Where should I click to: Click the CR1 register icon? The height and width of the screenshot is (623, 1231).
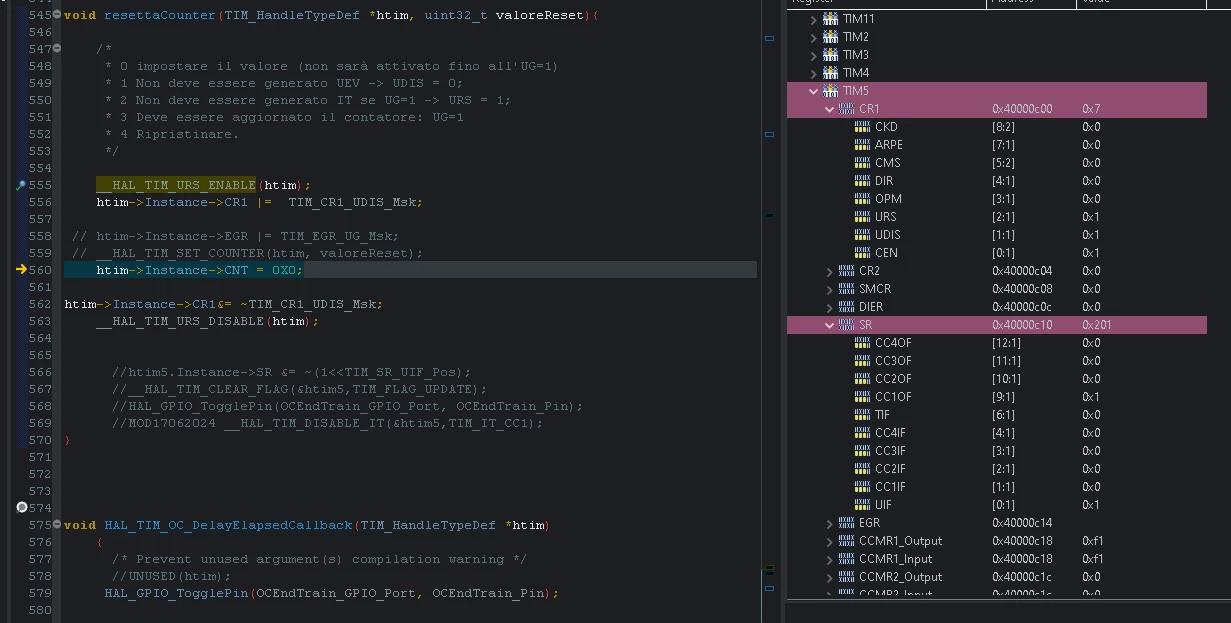[x=846, y=109]
